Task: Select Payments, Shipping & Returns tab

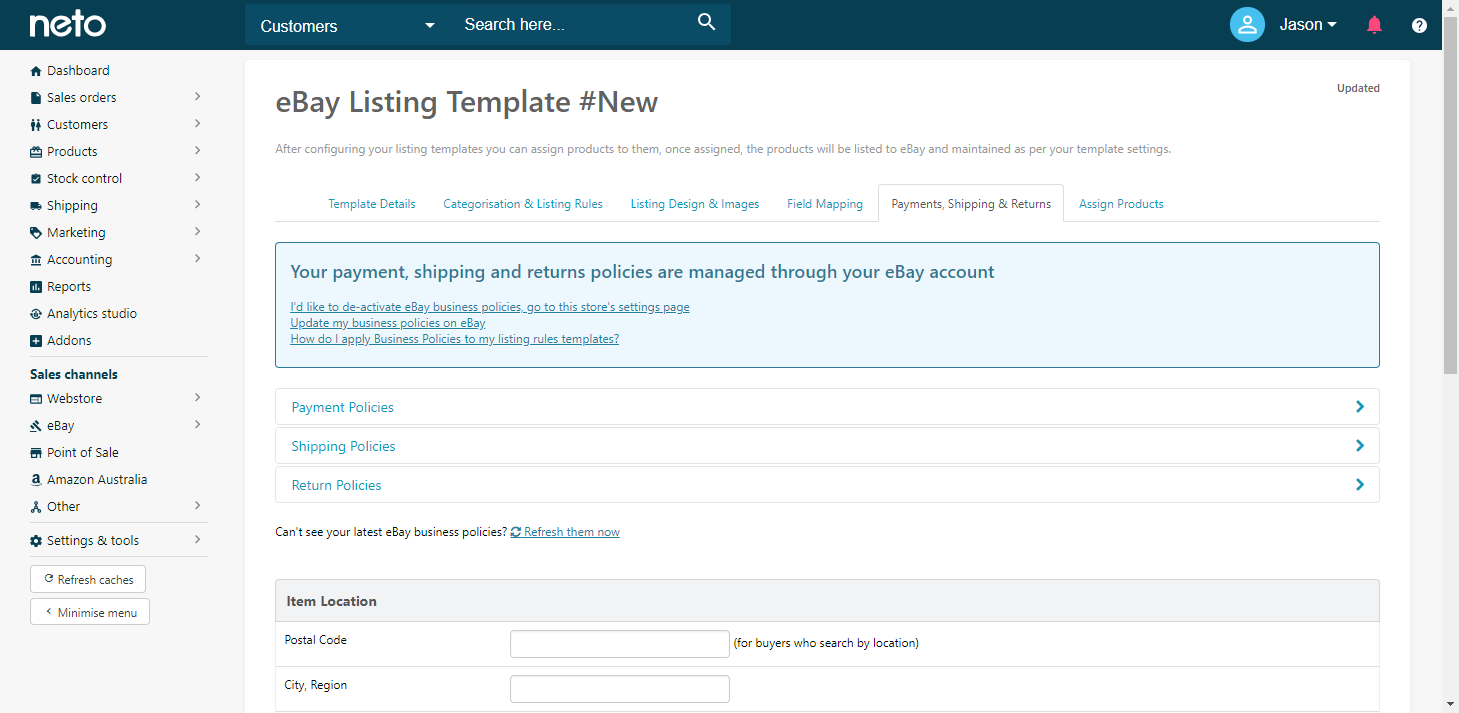Action: pos(971,204)
